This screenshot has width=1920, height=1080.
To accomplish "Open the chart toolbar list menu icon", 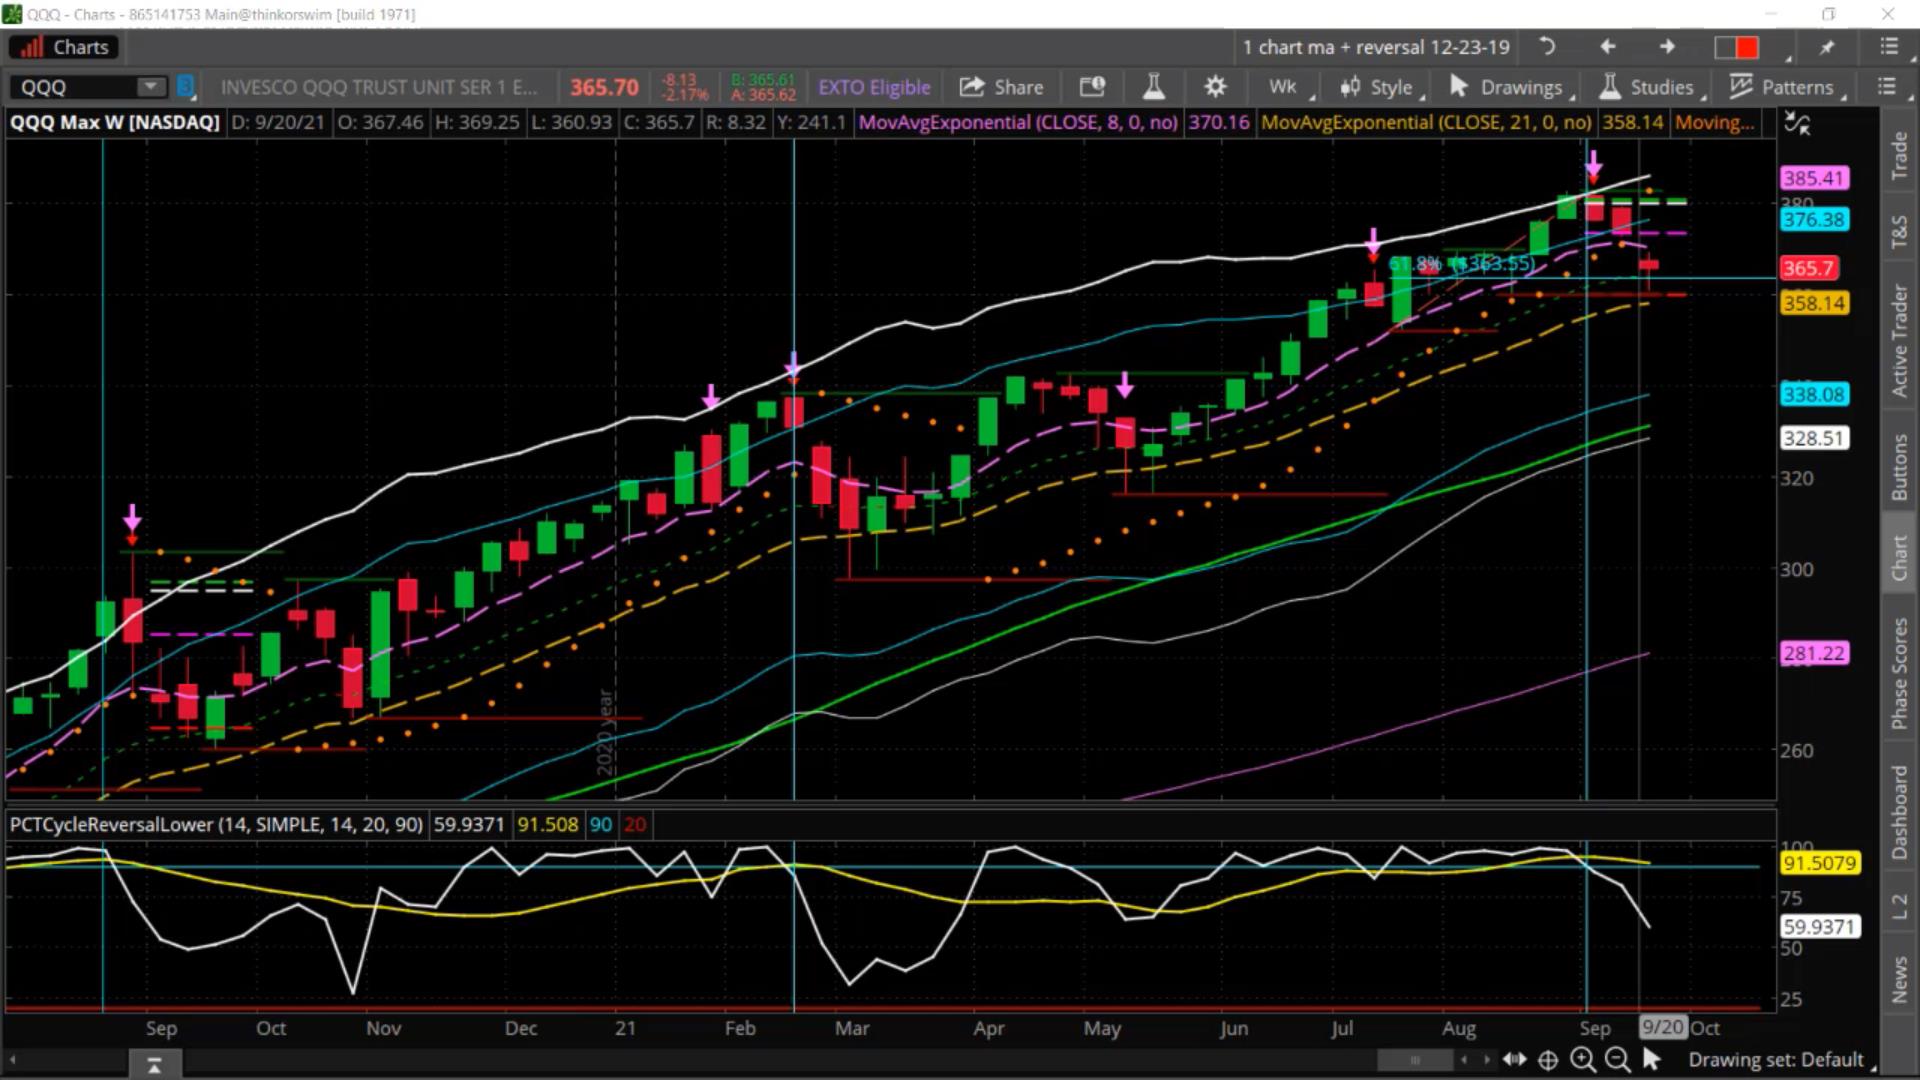I will 1886,87.
